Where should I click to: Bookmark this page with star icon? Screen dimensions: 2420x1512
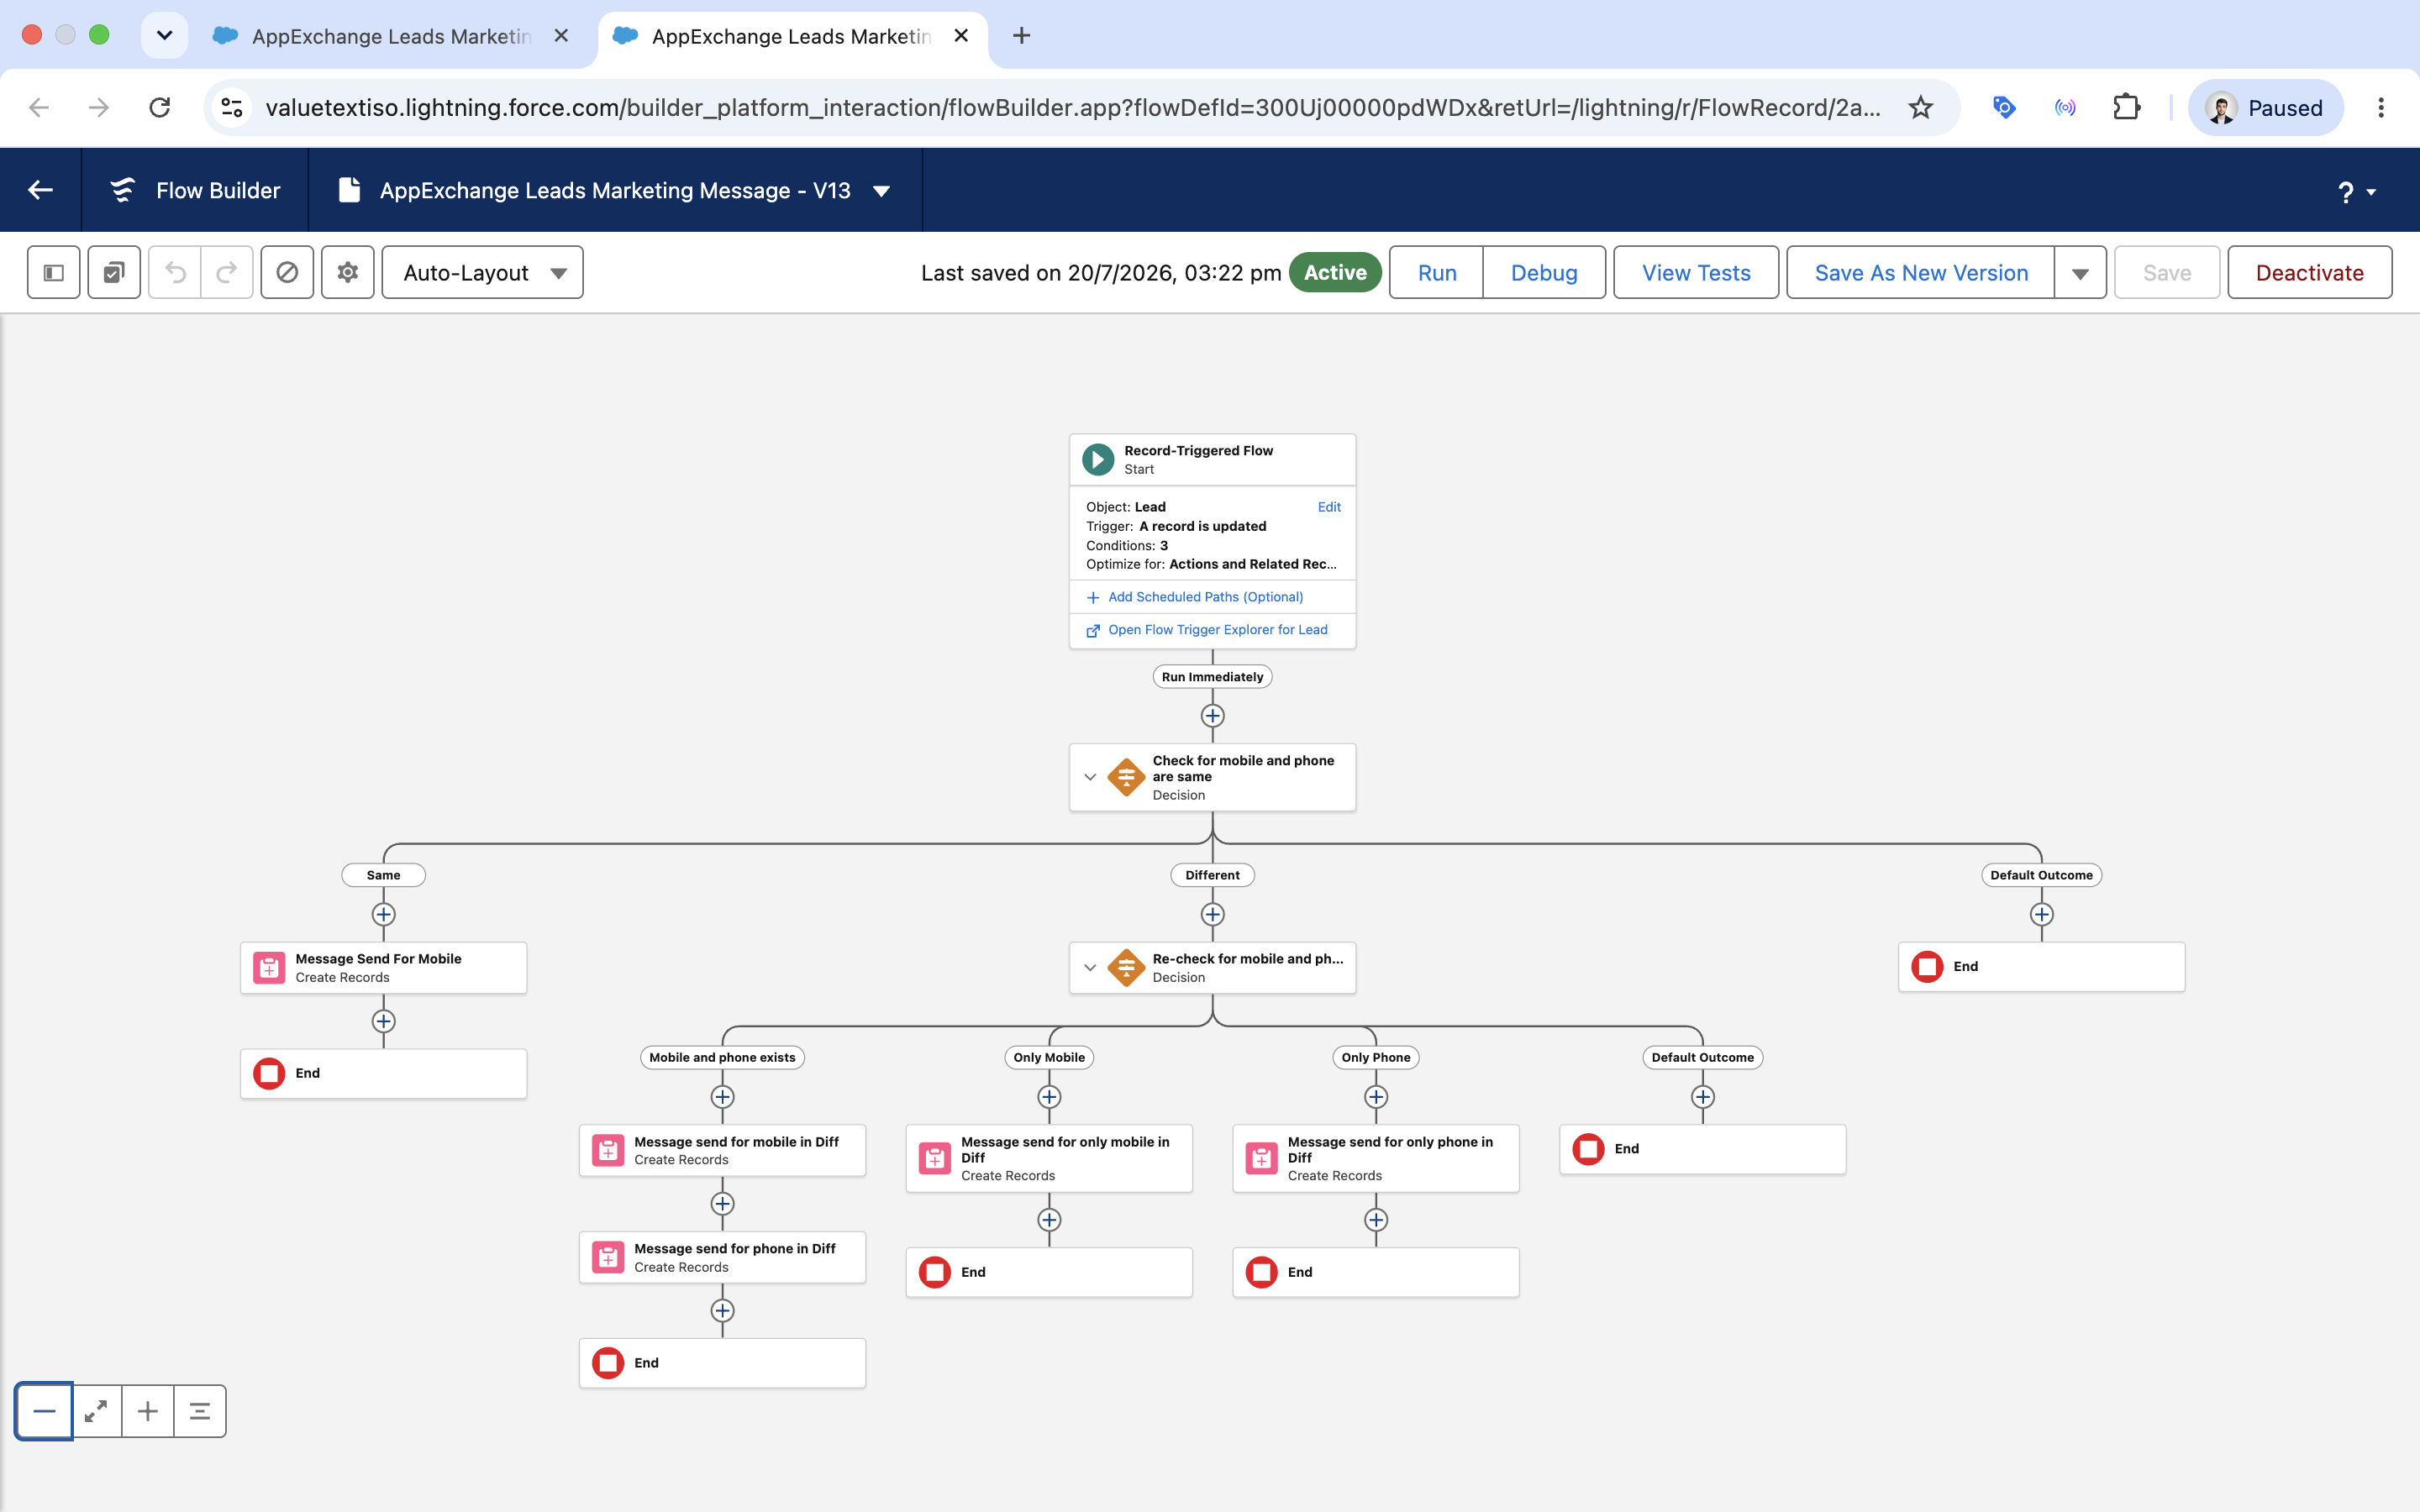1920,107
